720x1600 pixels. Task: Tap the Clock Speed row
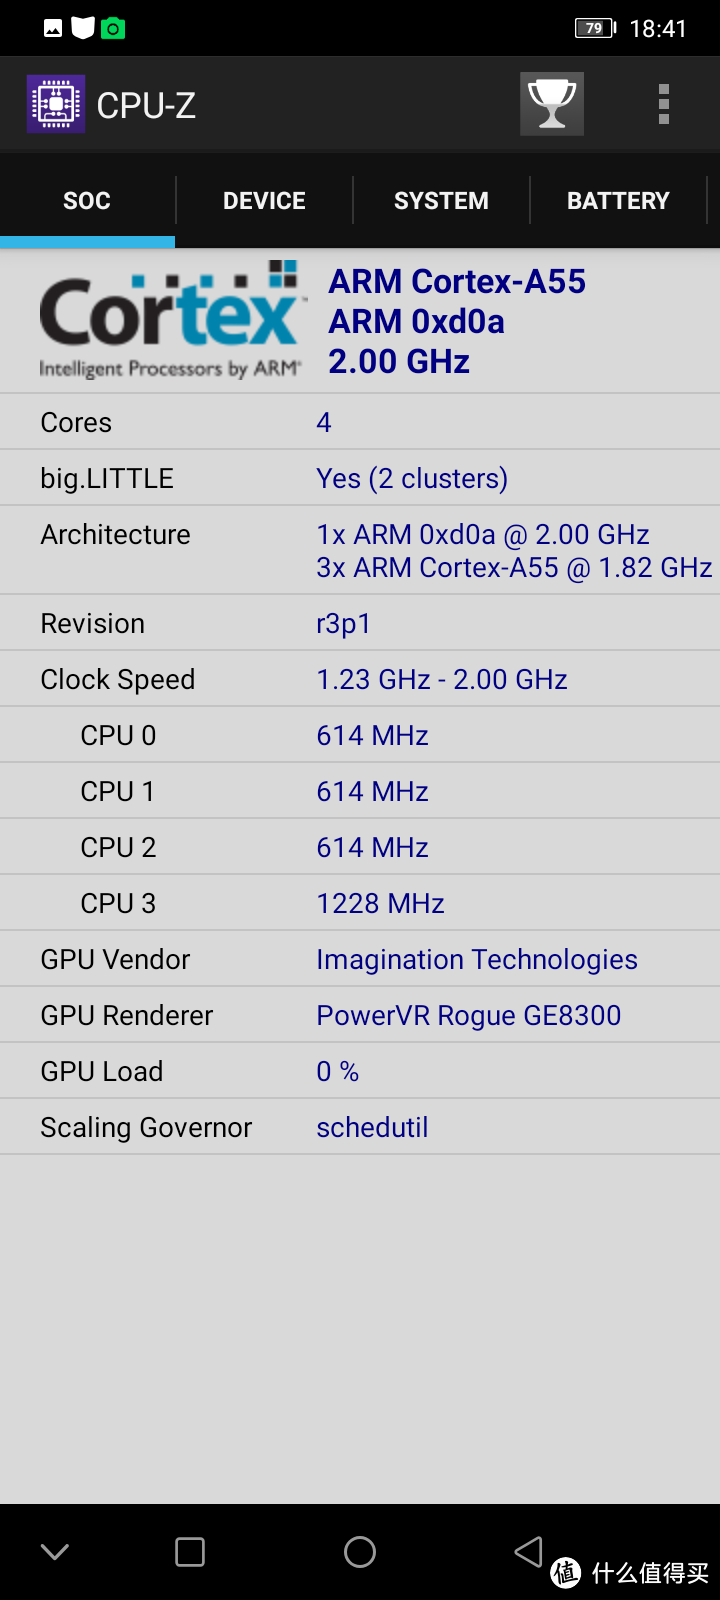click(x=360, y=679)
